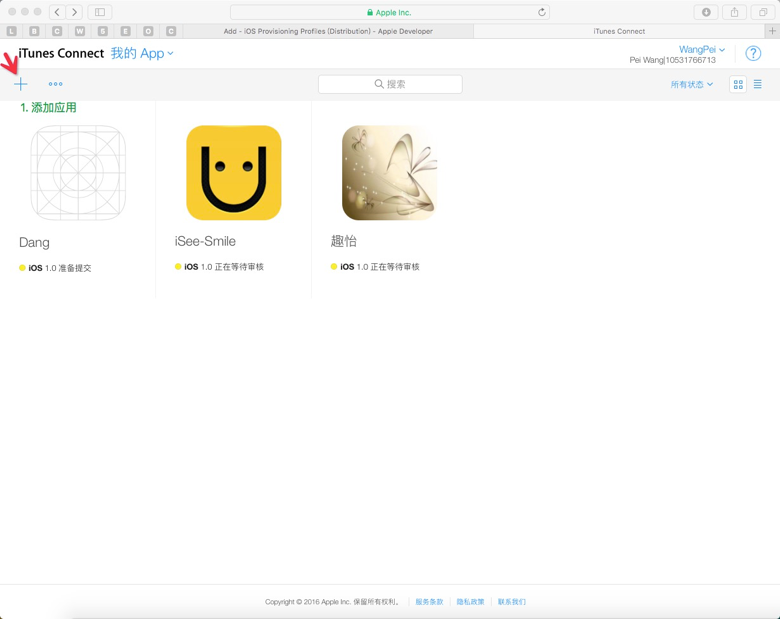Select the iSee-Smile app name
780x619 pixels.
coord(205,241)
